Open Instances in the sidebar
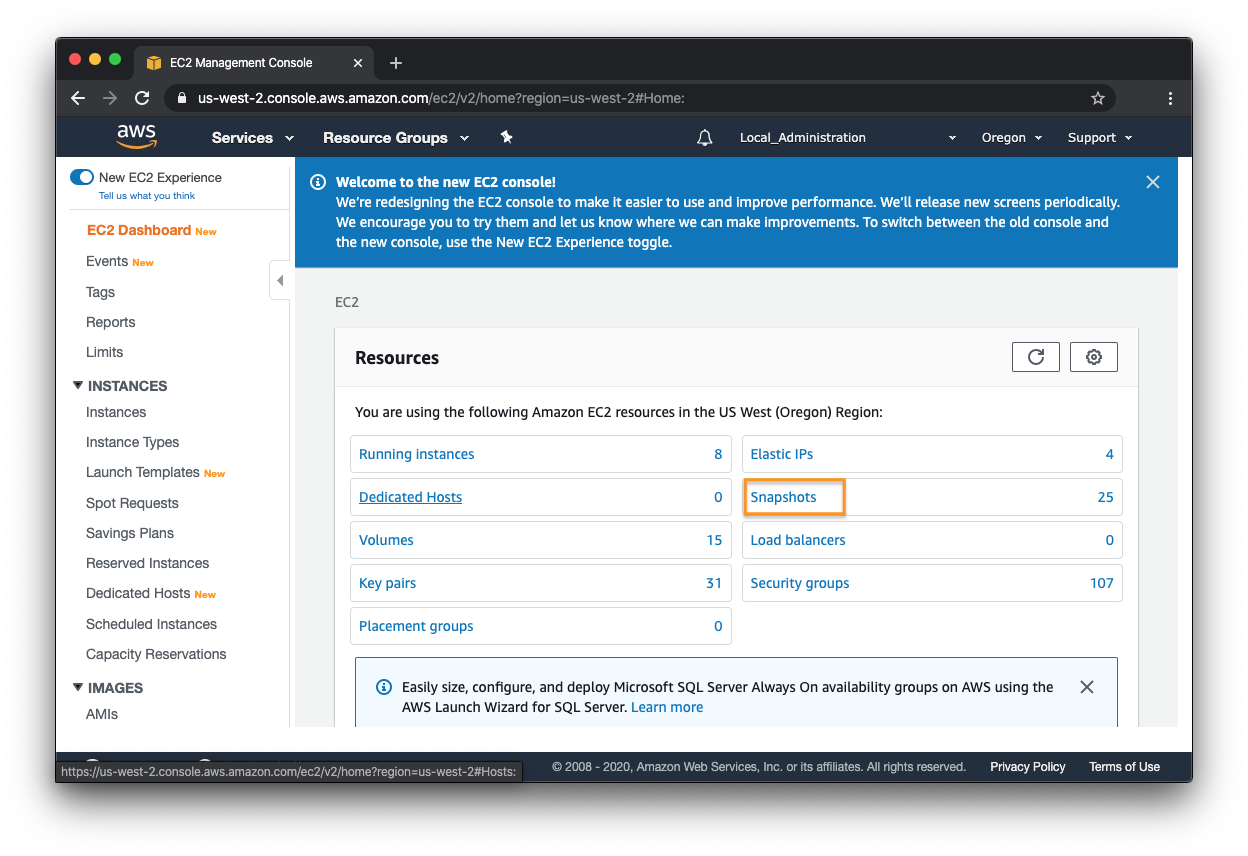Screen dimensions: 1248x856 (x=116, y=412)
